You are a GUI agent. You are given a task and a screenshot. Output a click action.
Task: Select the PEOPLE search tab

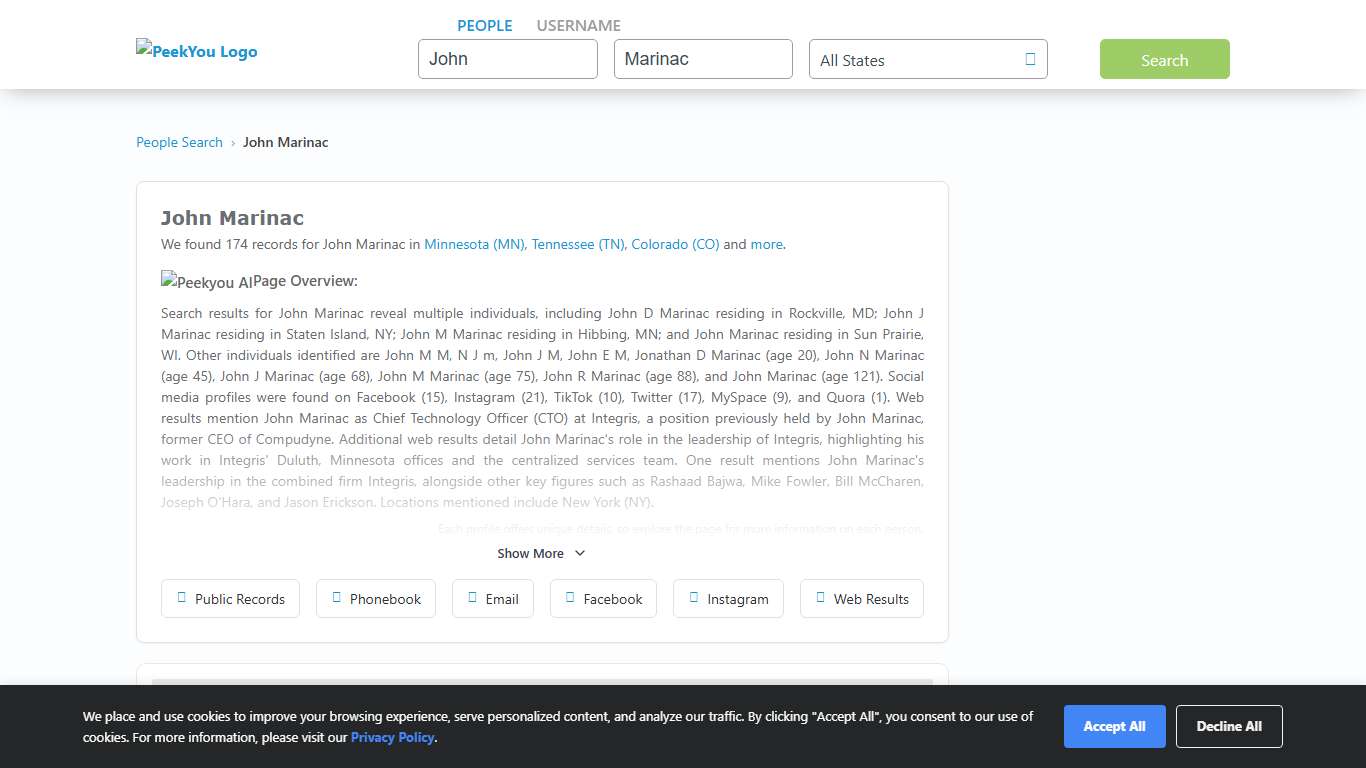[484, 26]
